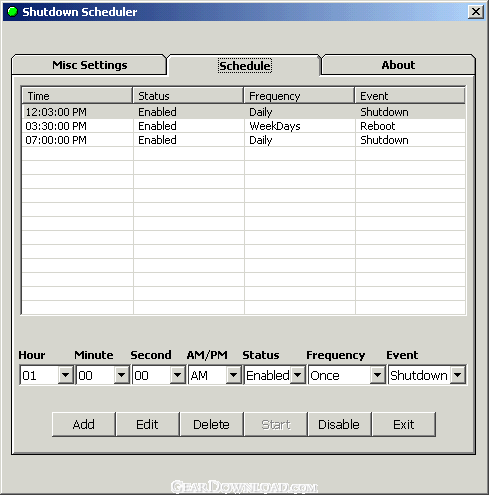Sort by the Frequency column header
Image resolution: width=489 pixels, height=495 pixels.
299,96
